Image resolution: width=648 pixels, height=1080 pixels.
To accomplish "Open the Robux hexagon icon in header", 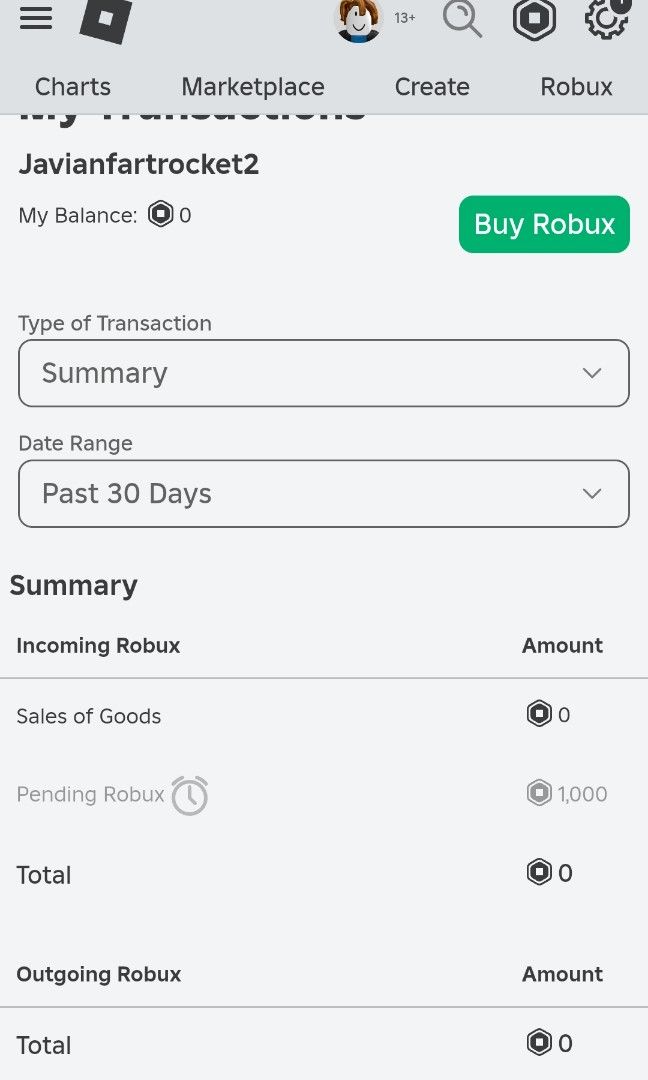I will pyautogui.click(x=534, y=19).
